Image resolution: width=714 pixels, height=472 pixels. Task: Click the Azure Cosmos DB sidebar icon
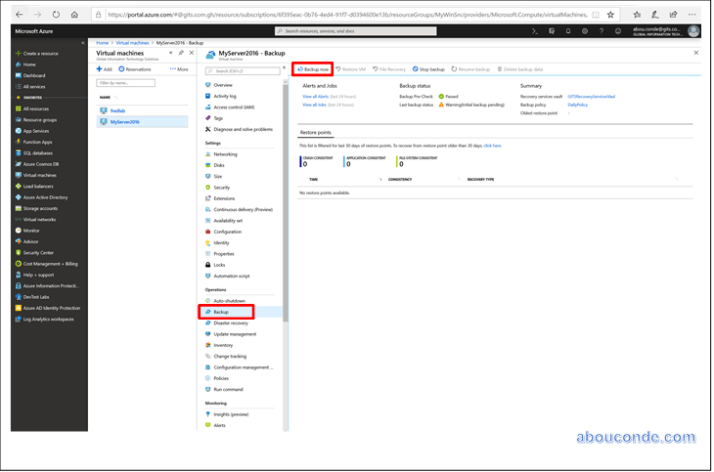coord(17,164)
